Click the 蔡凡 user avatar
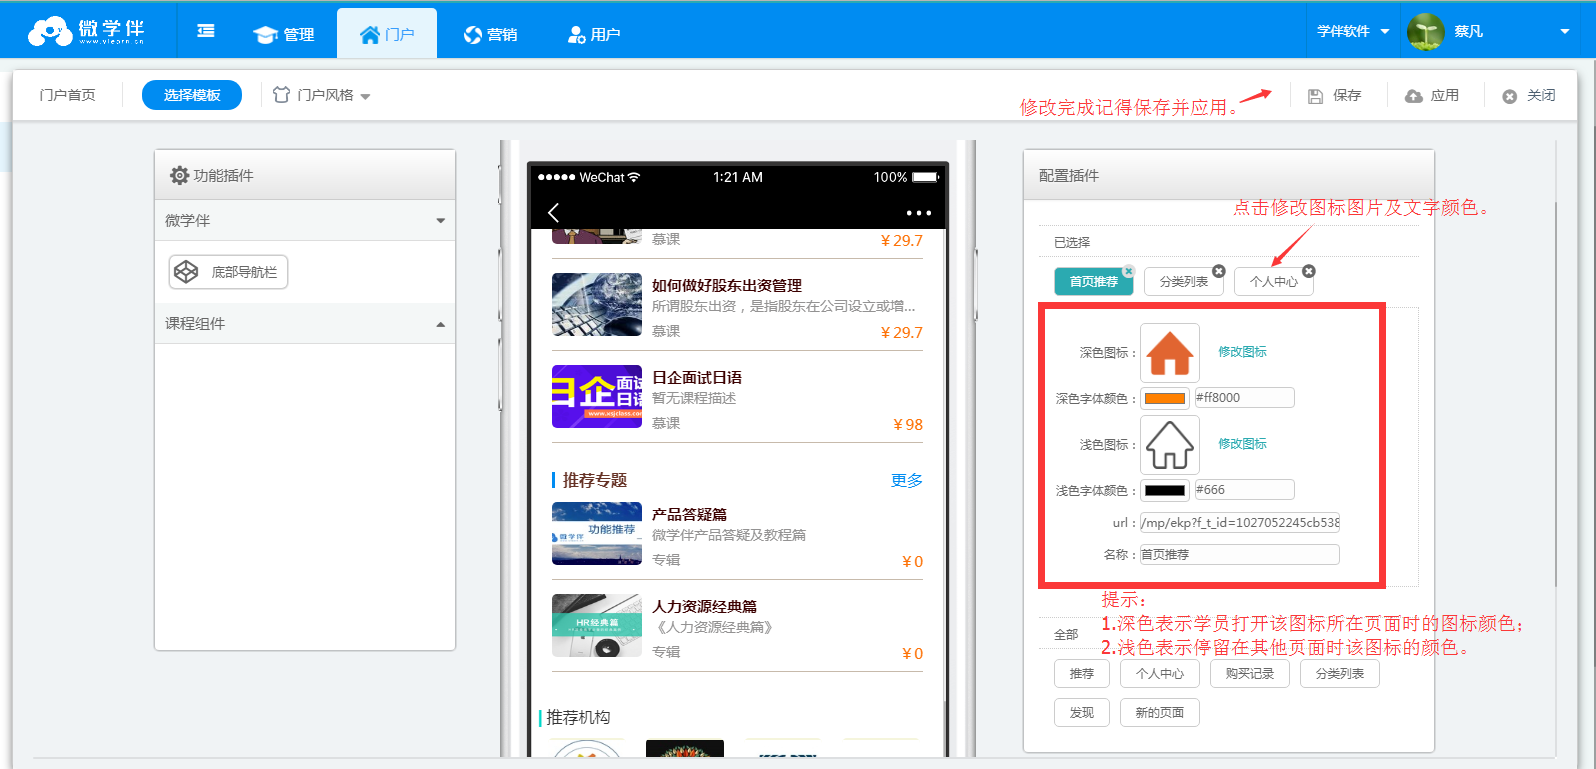This screenshot has width=1596, height=769. click(x=1425, y=32)
